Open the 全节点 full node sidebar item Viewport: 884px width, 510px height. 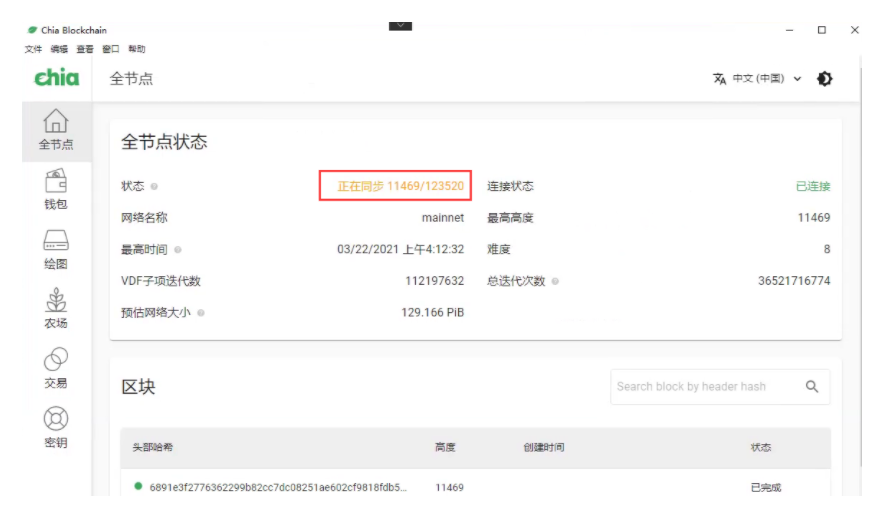click(56, 131)
